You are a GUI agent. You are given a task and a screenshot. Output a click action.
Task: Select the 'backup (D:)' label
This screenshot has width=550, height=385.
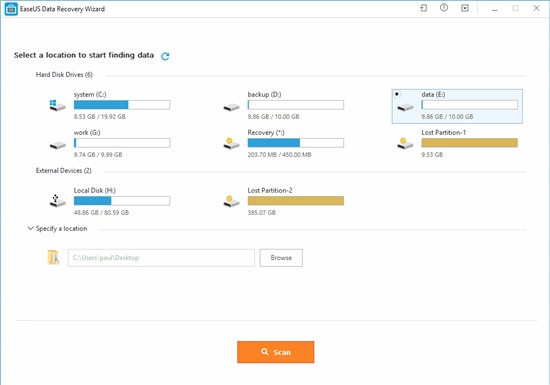[x=264, y=94]
